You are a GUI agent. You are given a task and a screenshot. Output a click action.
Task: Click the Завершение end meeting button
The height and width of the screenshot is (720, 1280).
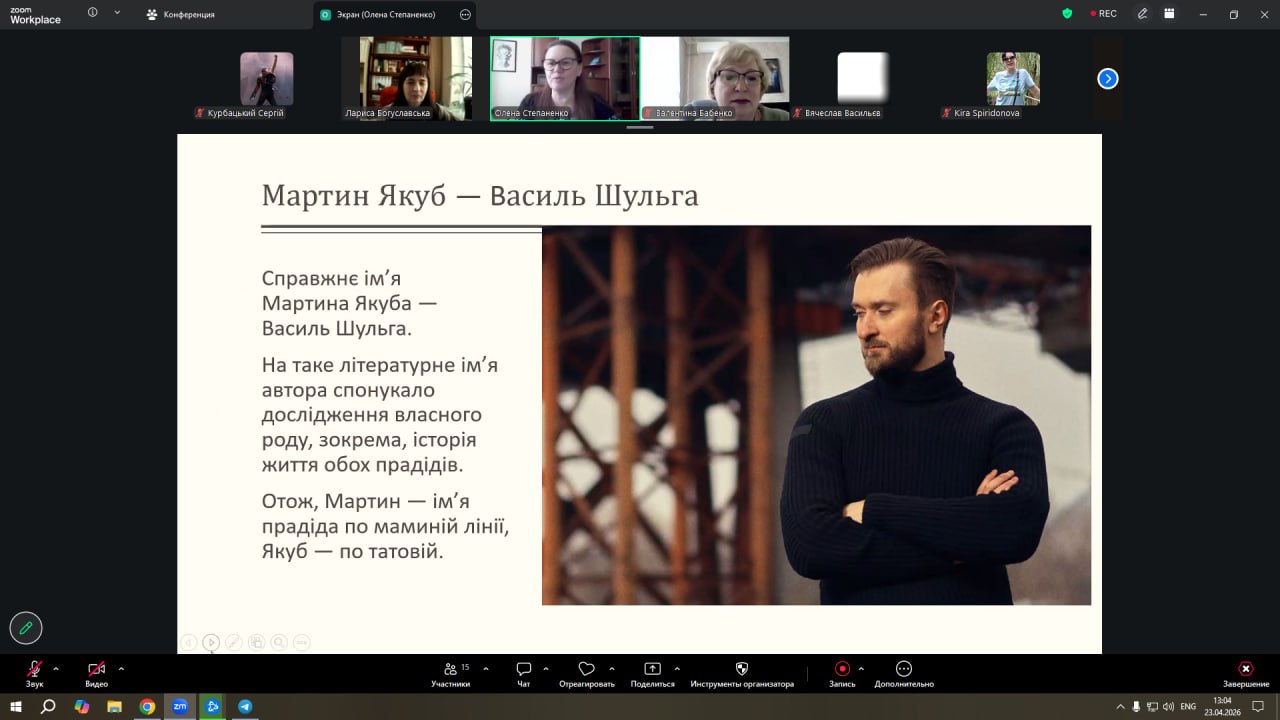tap(1245, 670)
